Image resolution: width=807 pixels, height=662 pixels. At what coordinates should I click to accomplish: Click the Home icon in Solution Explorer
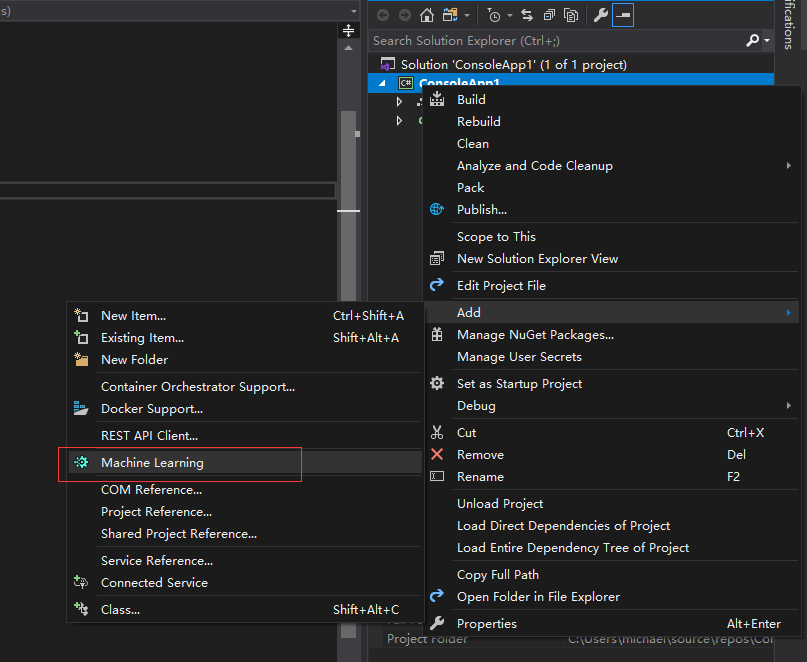(x=427, y=15)
